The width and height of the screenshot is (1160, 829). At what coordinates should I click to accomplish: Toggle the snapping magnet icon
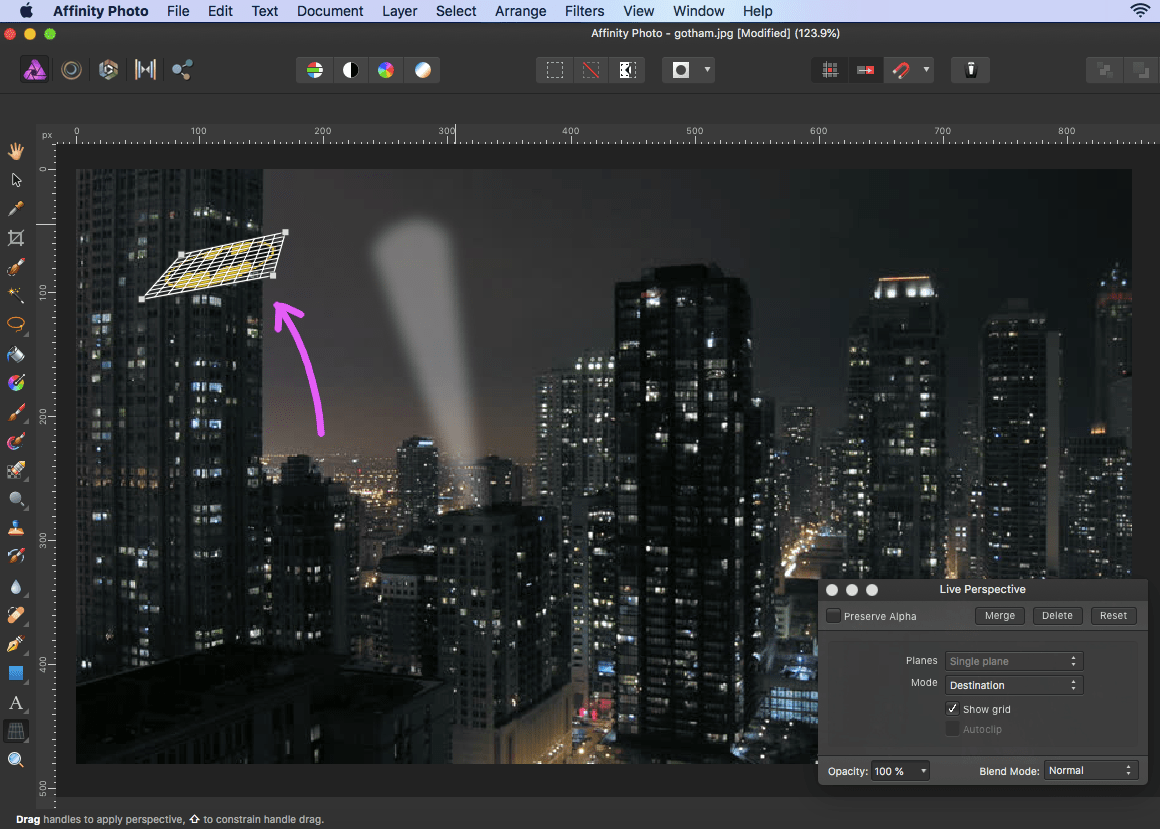point(901,70)
